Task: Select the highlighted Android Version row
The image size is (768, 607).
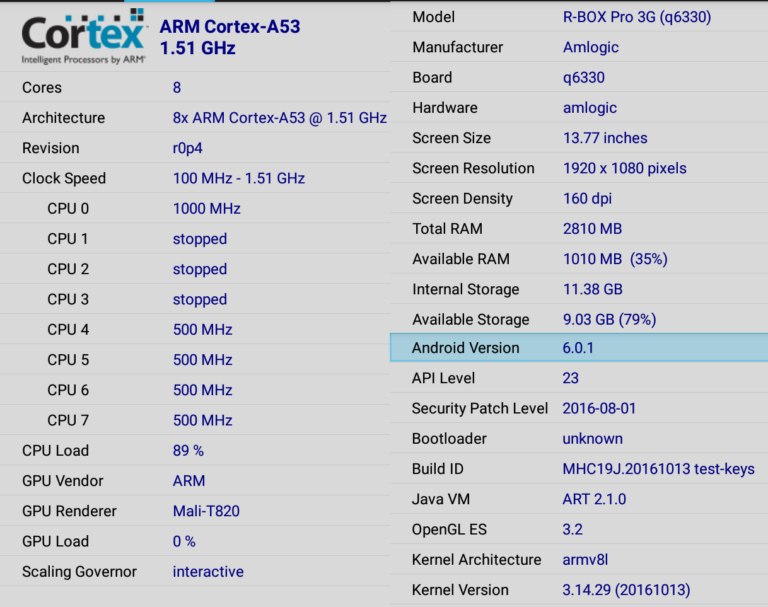Action: click(579, 348)
